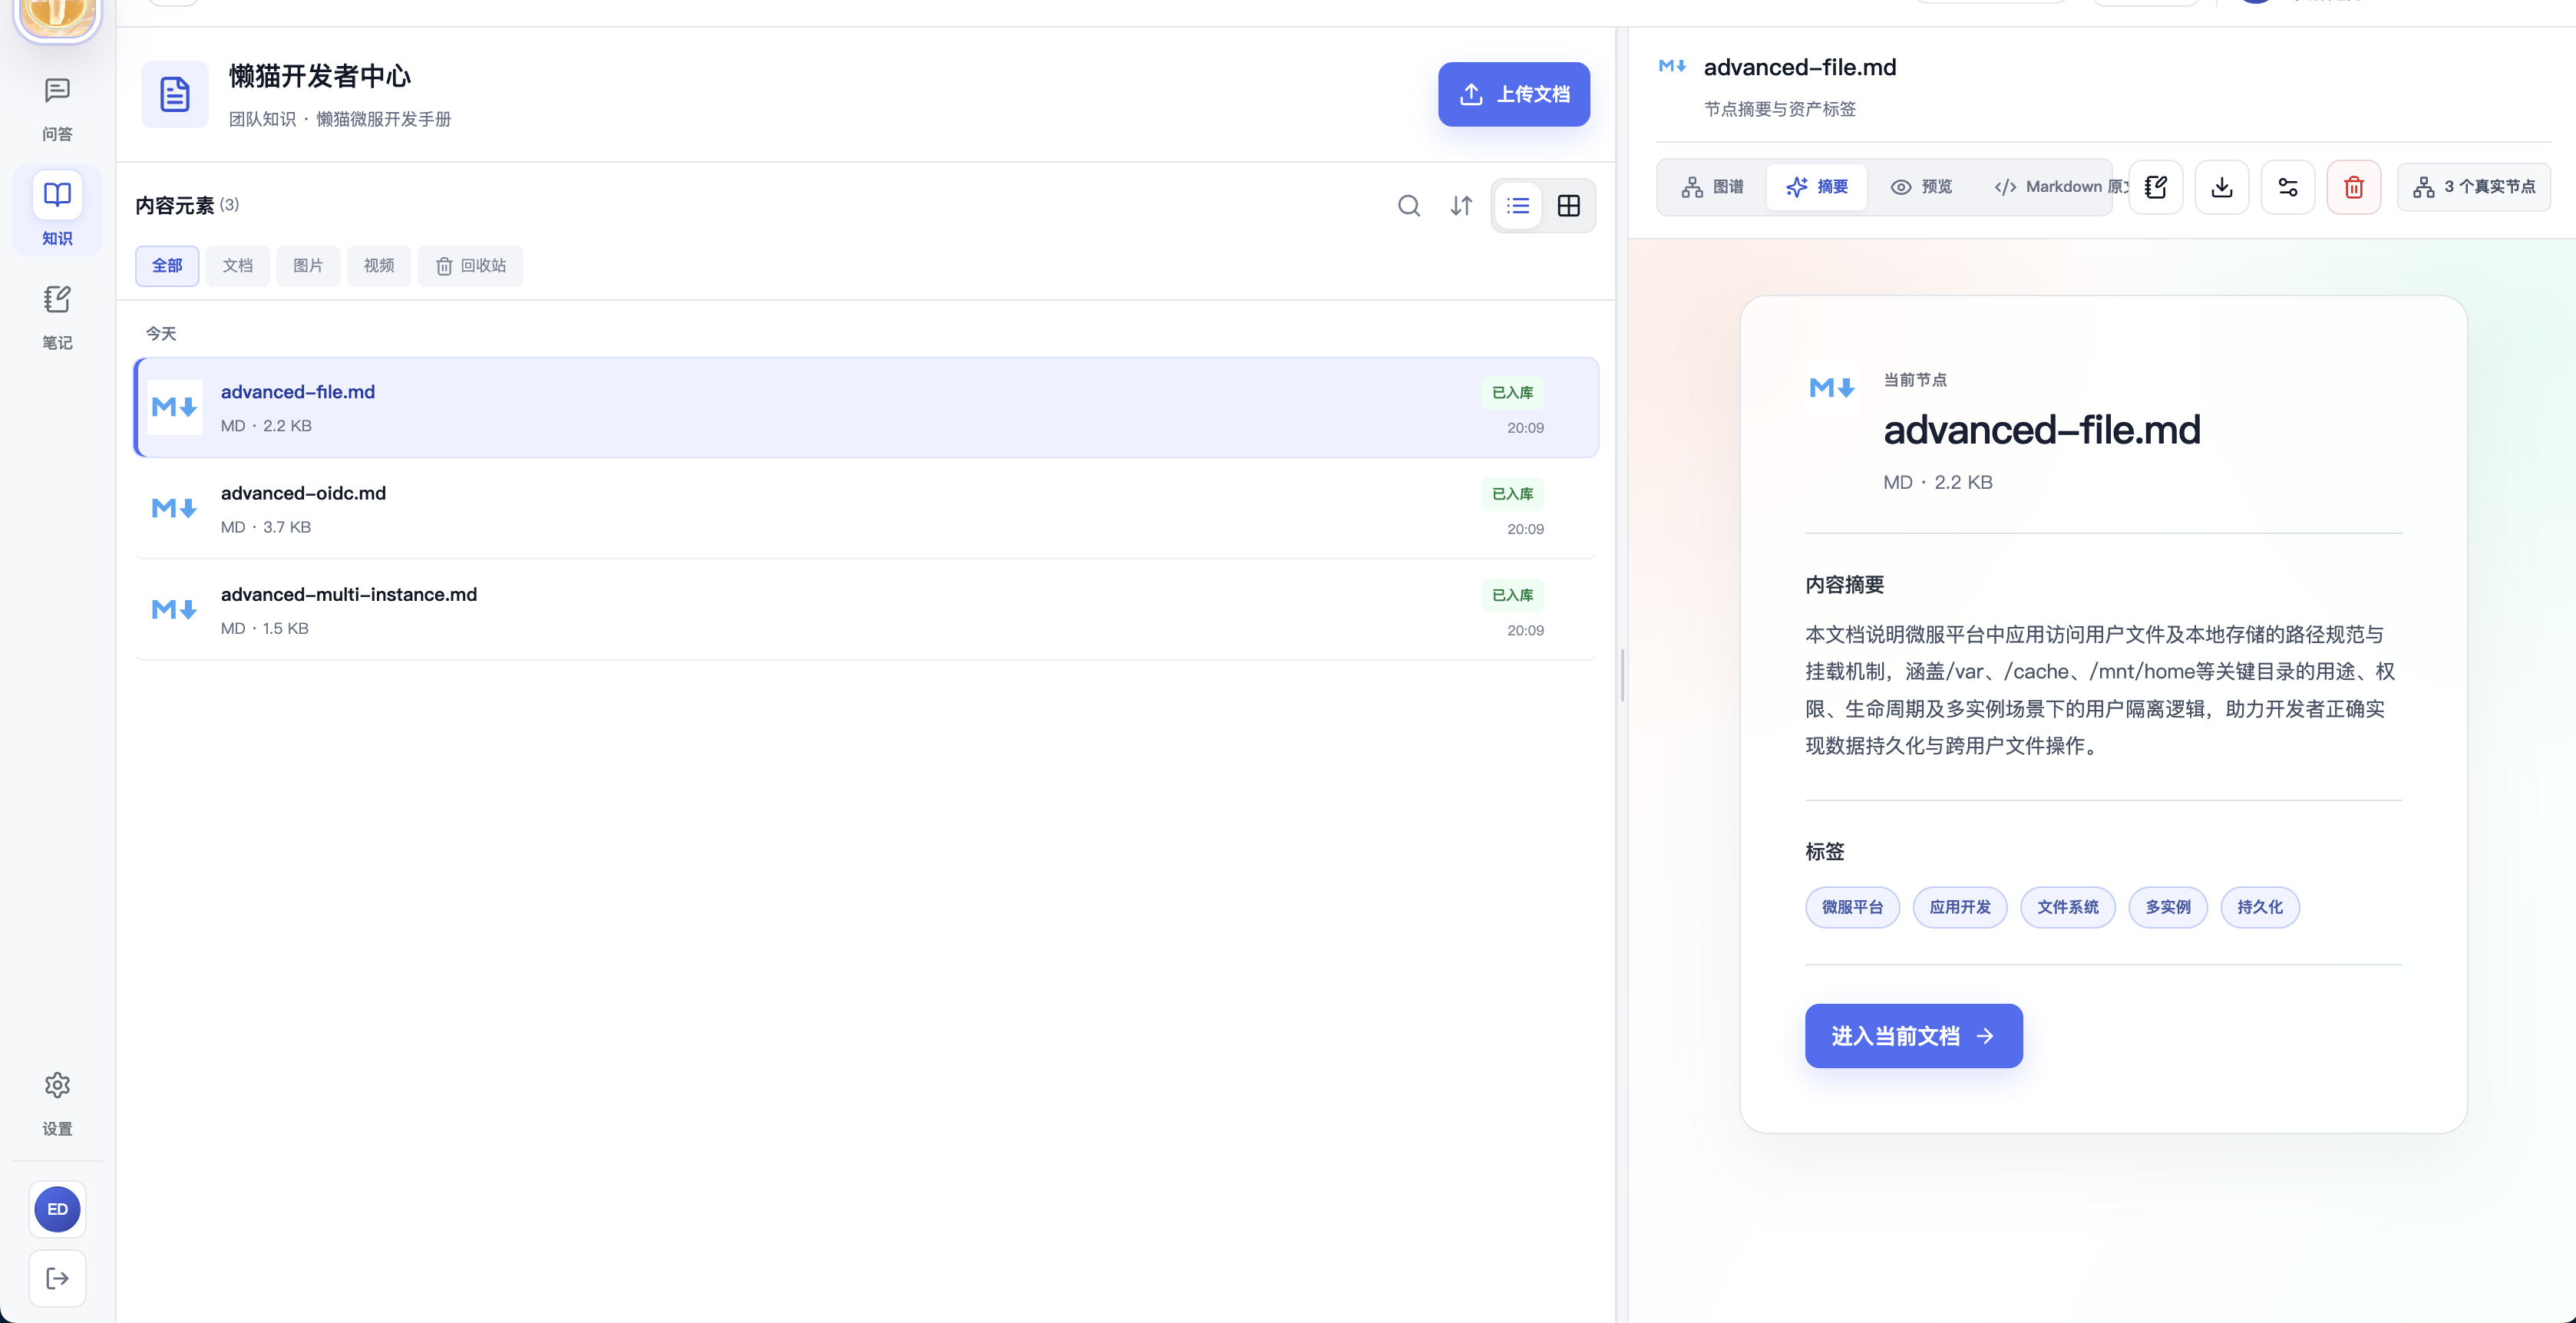Click the 内容元素 (3) heading
This screenshot has width=2576, height=1323.
click(187, 205)
